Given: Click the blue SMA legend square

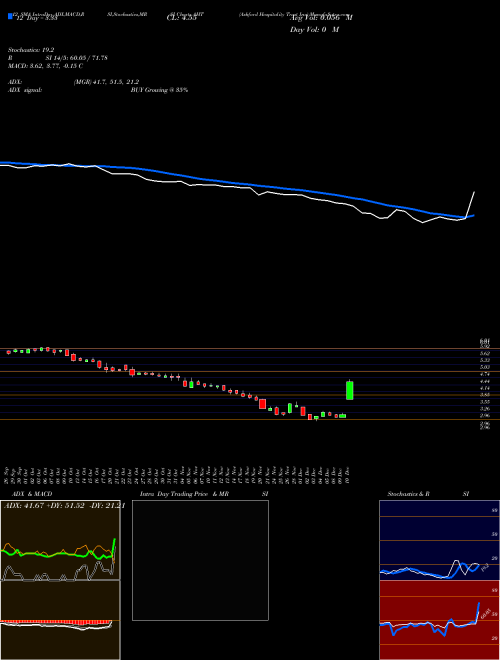Looking at the screenshot, I should tap(11, 16).
